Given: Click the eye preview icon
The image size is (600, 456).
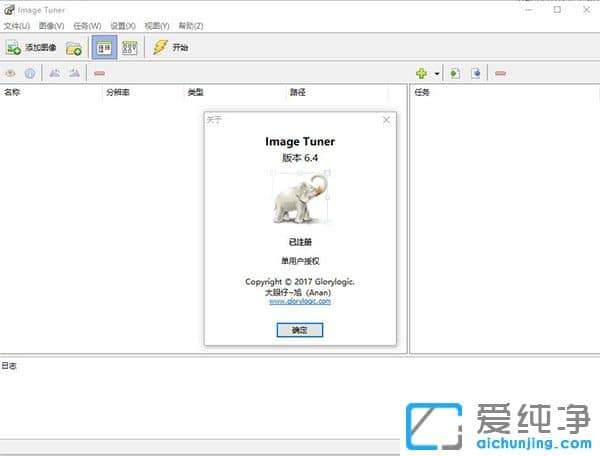Looking at the screenshot, I should pyautogui.click(x=10, y=73).
